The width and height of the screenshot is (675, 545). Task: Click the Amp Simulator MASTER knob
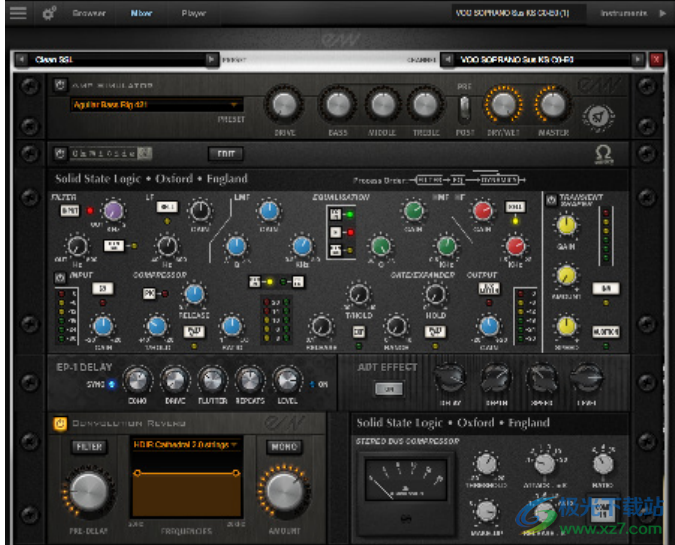(x=553, y=105)
